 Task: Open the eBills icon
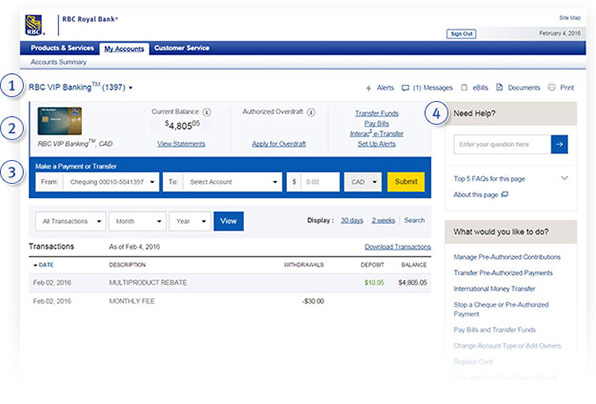[x=464, y=87]
